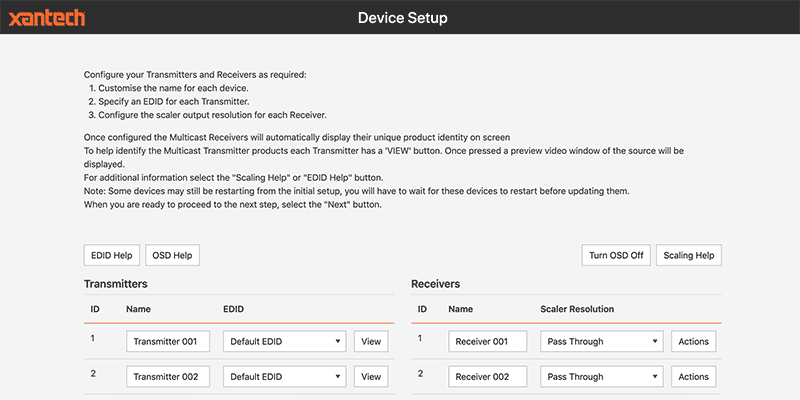Edit the Receiver 001 name field
This screenshot has width=800, height=400.
point(489,342)
